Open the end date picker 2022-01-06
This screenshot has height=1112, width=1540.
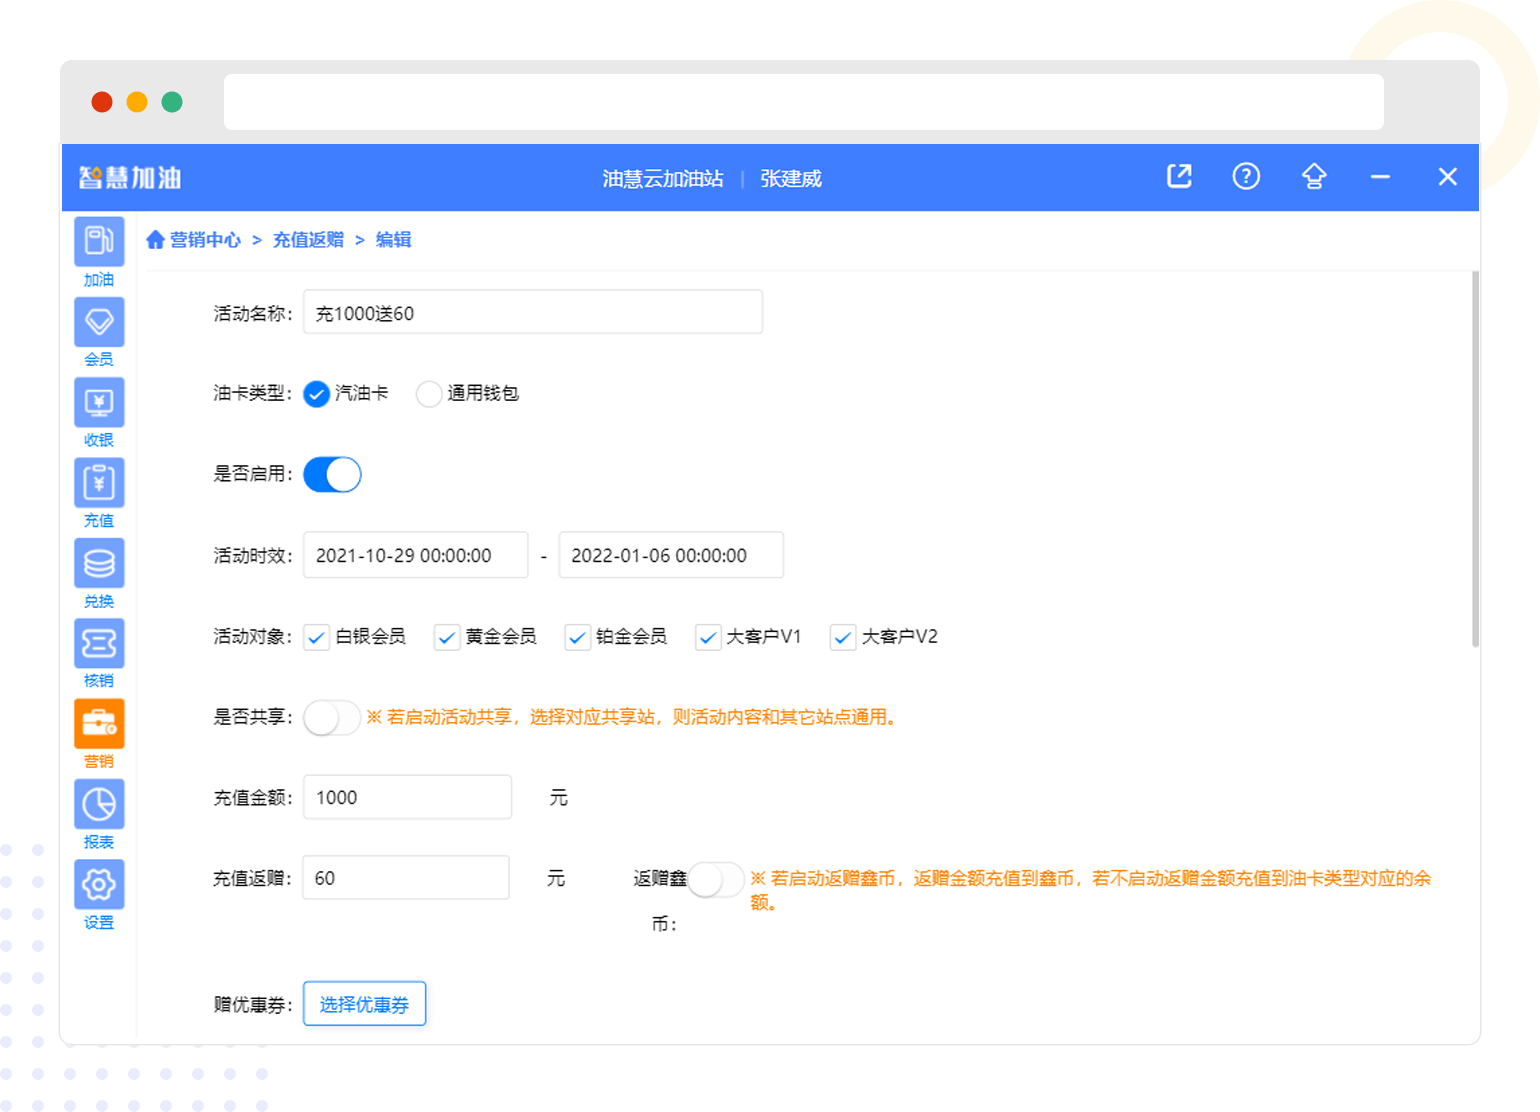point(671,555)
